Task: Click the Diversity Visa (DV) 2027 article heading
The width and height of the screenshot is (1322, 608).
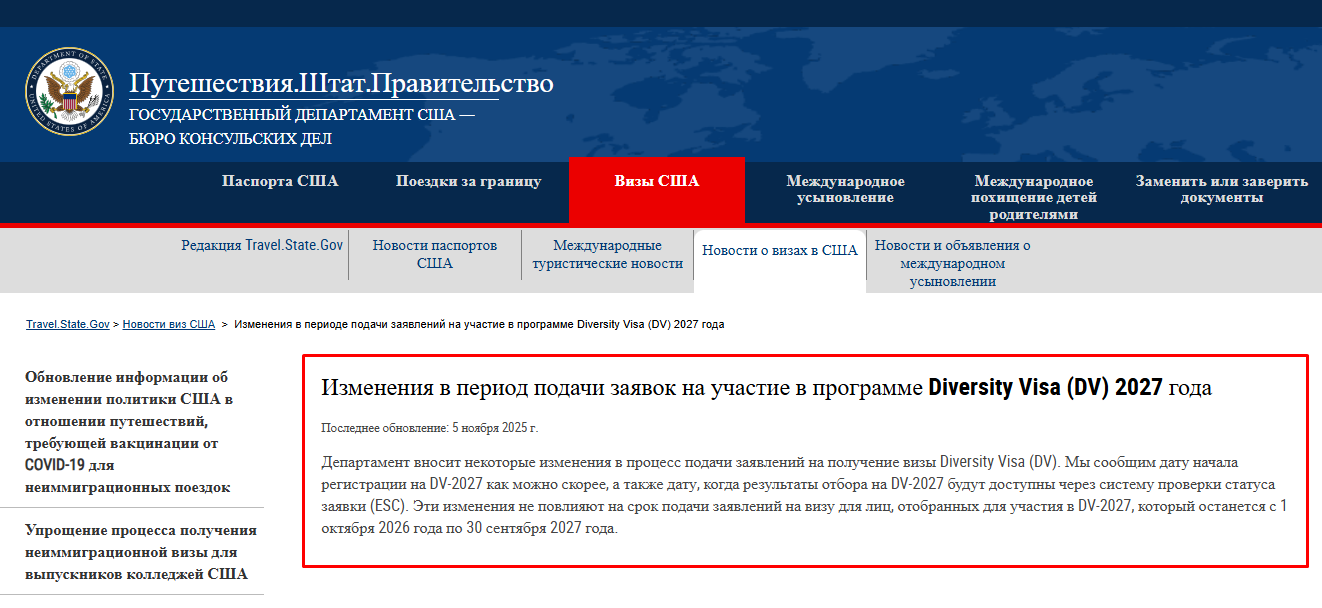Action: pyautogui.click(x=765, y=388)
